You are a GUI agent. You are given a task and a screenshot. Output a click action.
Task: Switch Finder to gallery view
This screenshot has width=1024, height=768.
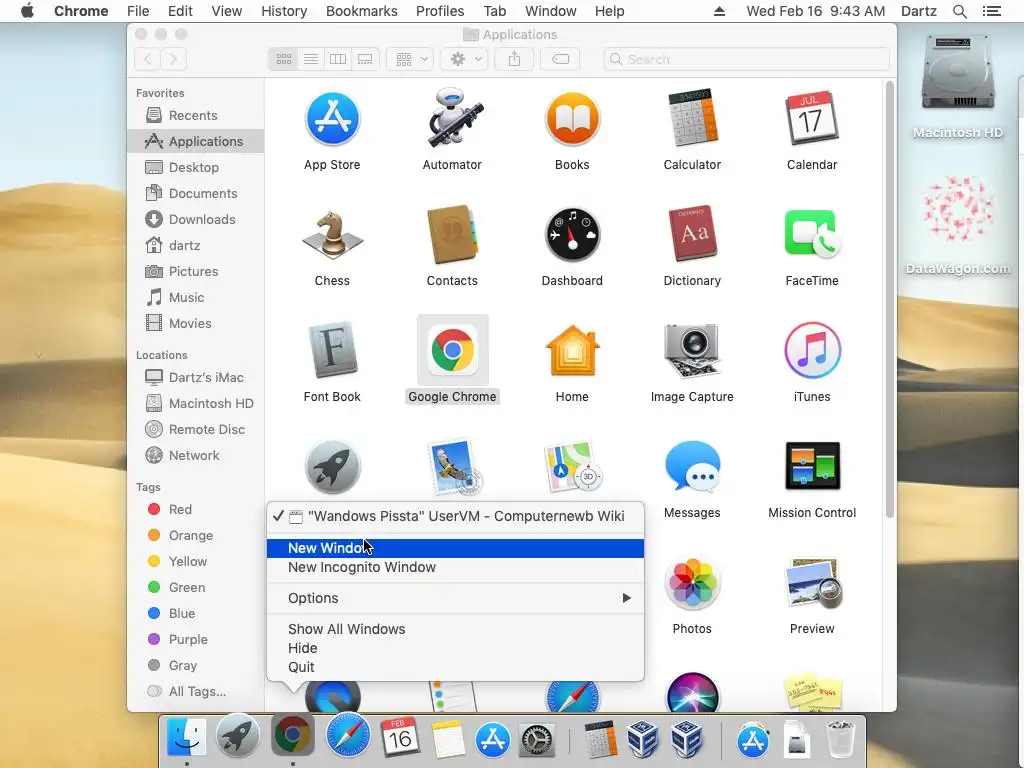(365, 59)
